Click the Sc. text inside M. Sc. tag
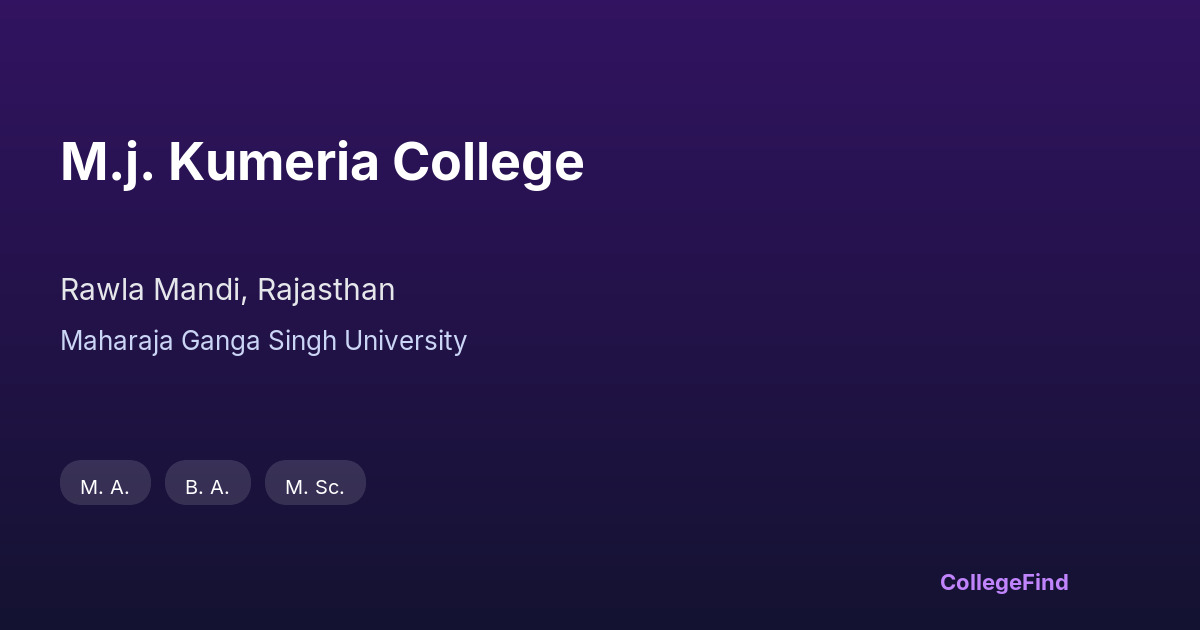The width and height of the screenshot is (1200, 630). 329,487
